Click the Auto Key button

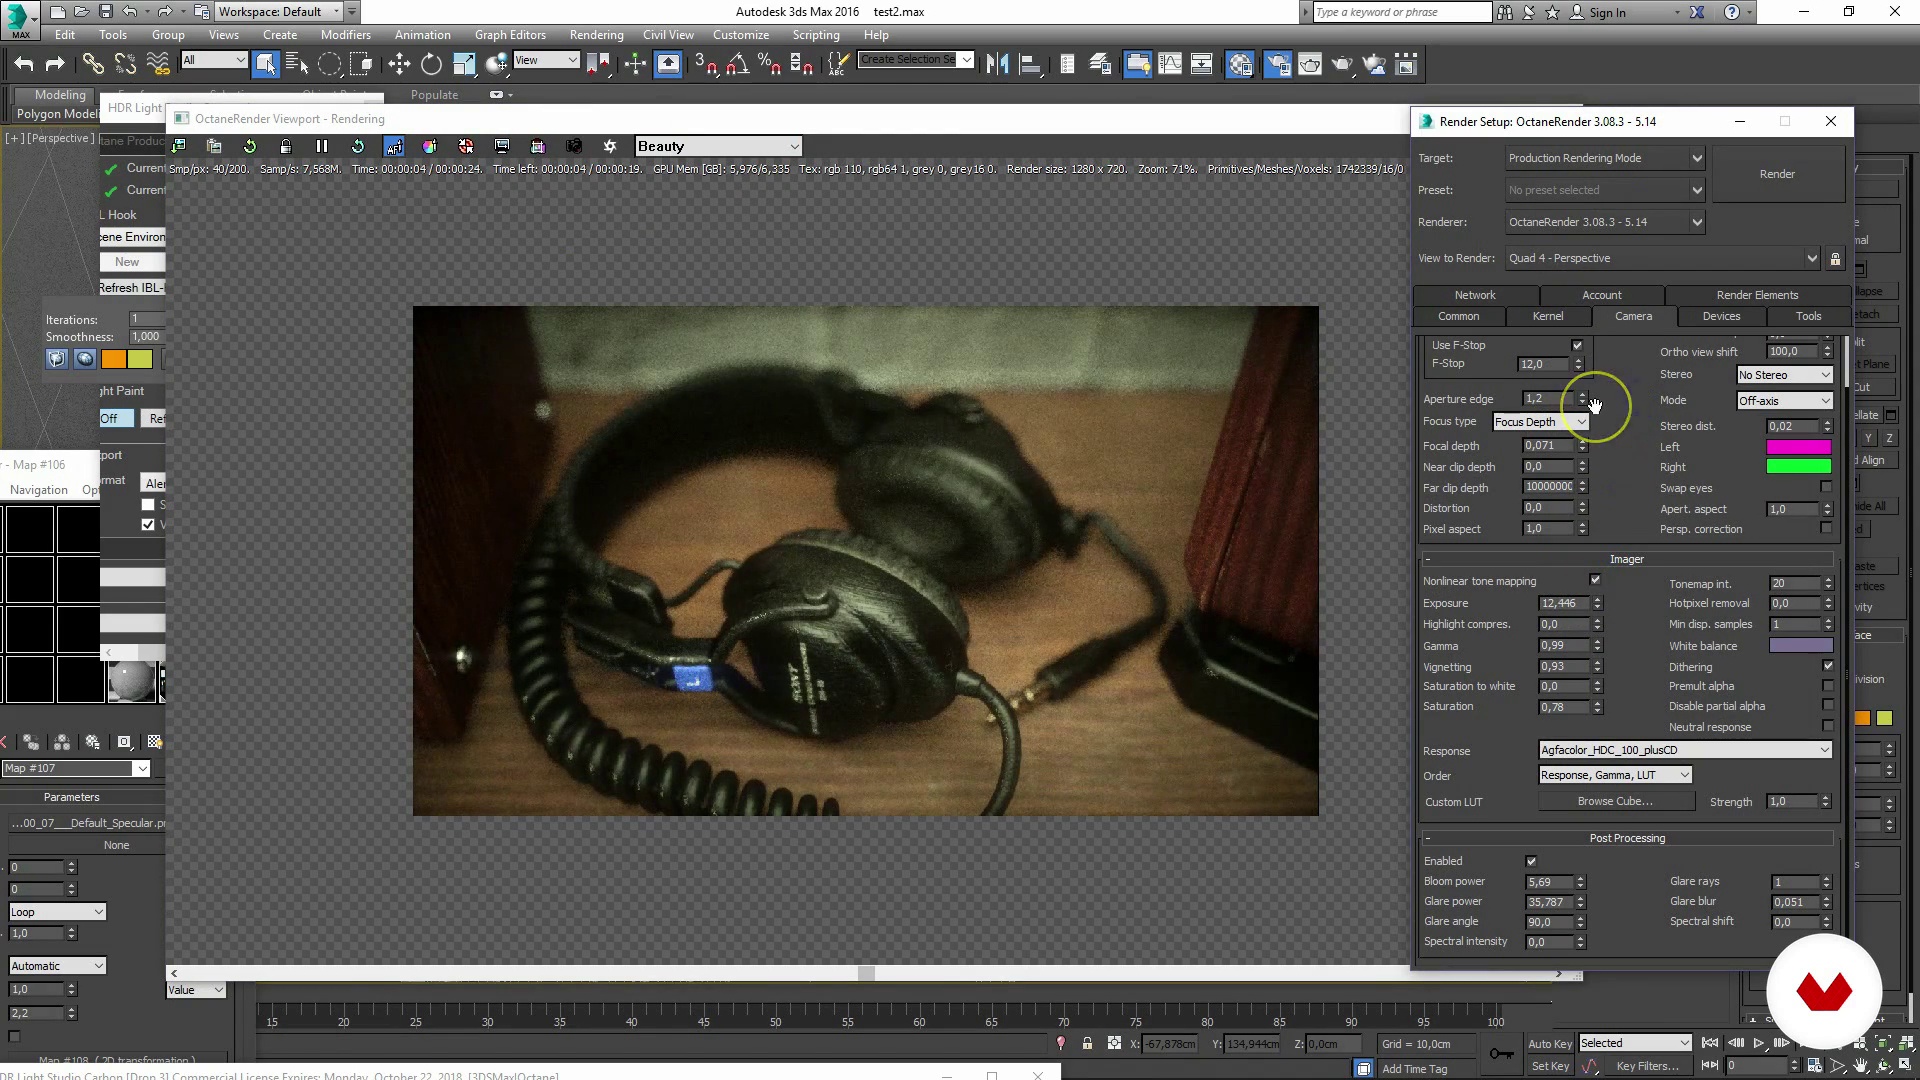(x=1549, y=1044)
